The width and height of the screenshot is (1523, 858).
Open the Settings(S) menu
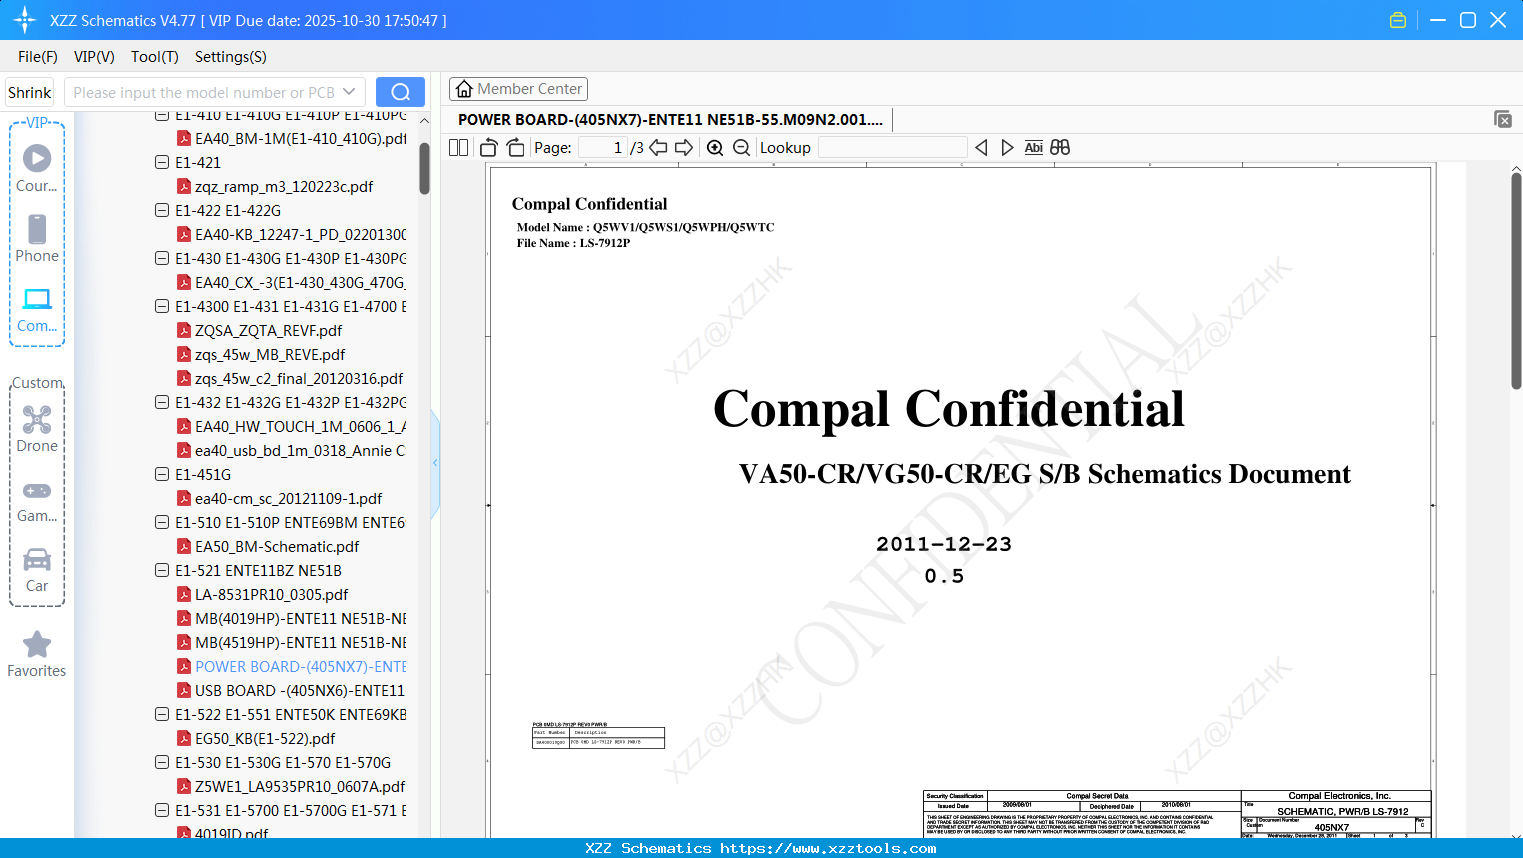[231, 57]
